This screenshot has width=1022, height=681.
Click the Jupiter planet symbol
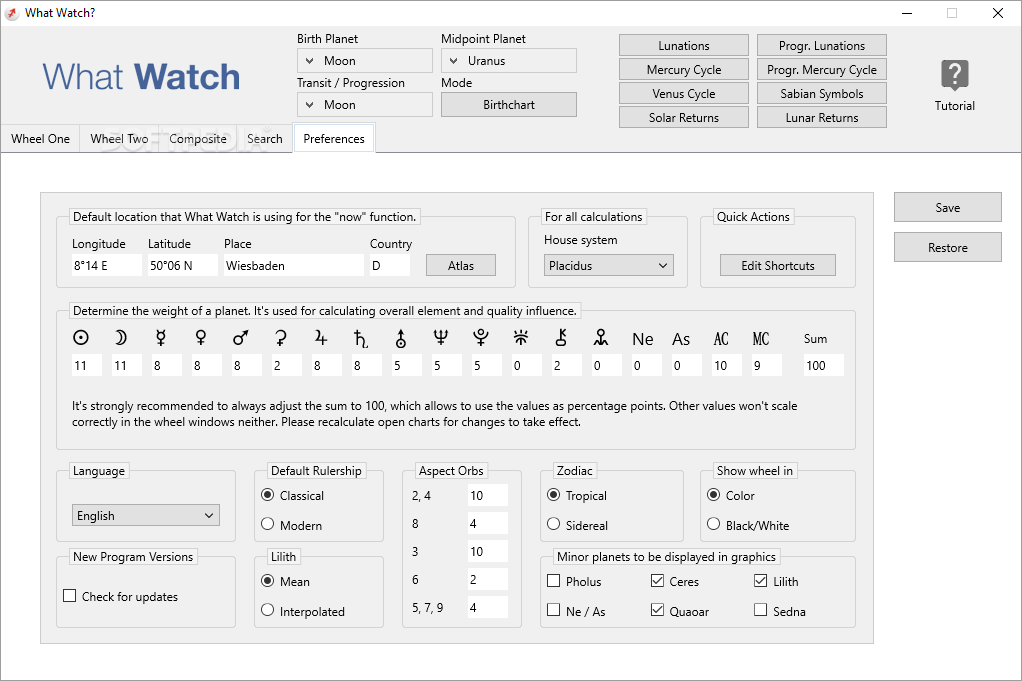[320, 338]
